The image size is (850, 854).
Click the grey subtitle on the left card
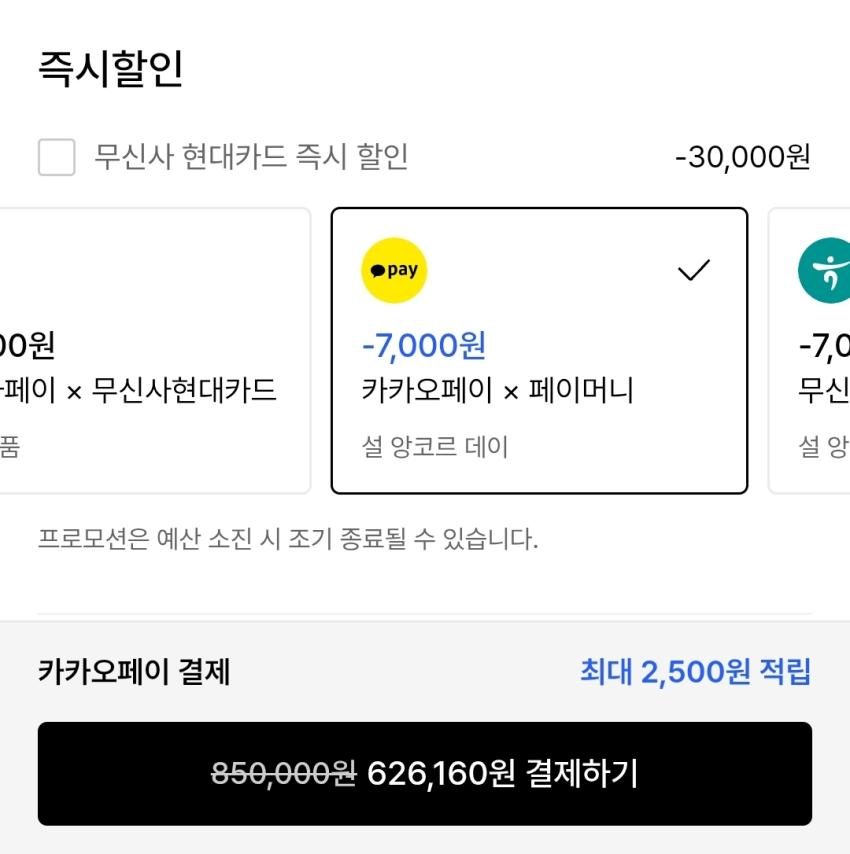click(x=10, y=446)
